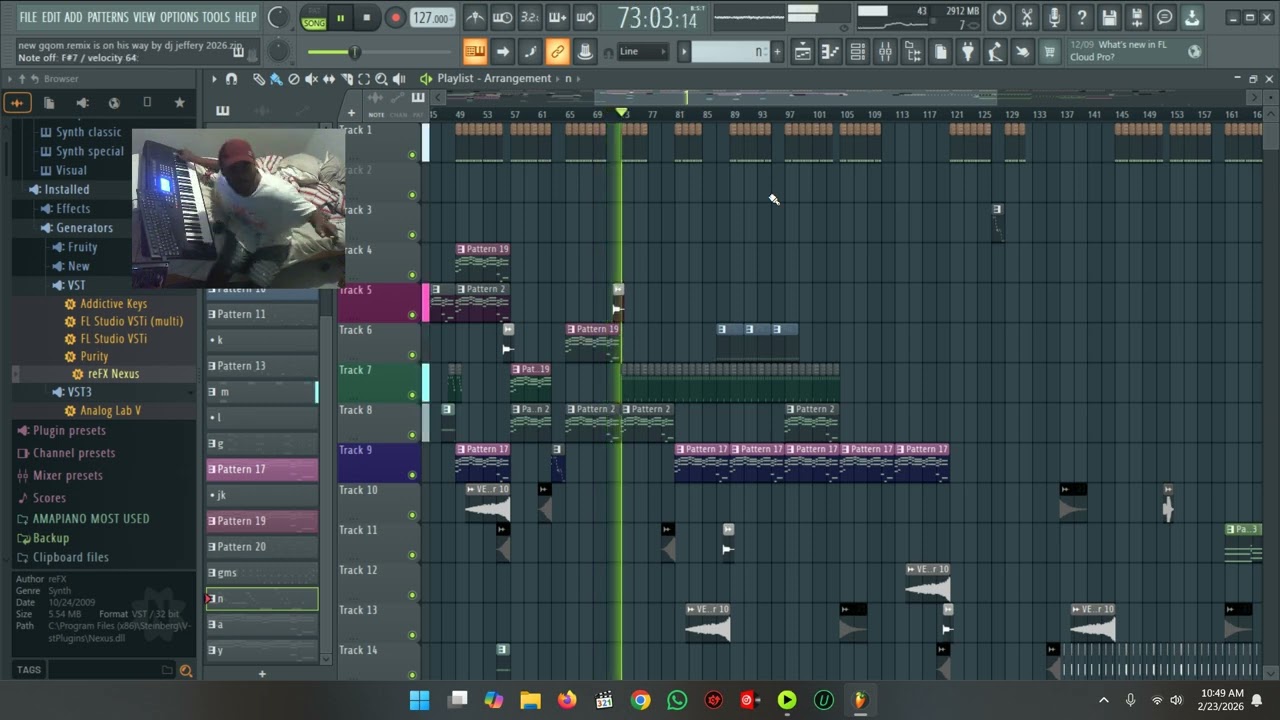Image resolution: width=1280 pixels, height=720 pixels.
Task: Open the pattern selector showing 'n'
Action: [x=730, y=52]
